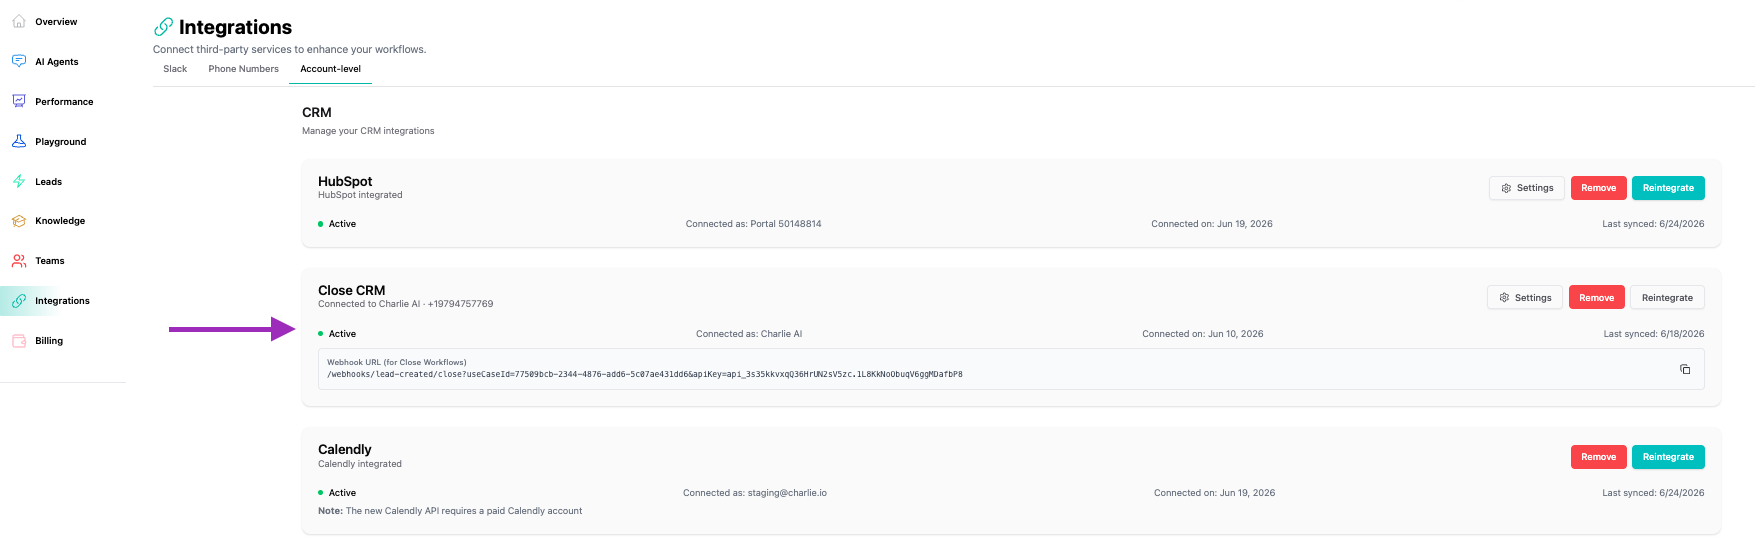Reintegrate the Calendly connection
This screenshot has height=546, width=1755.
1668,457
